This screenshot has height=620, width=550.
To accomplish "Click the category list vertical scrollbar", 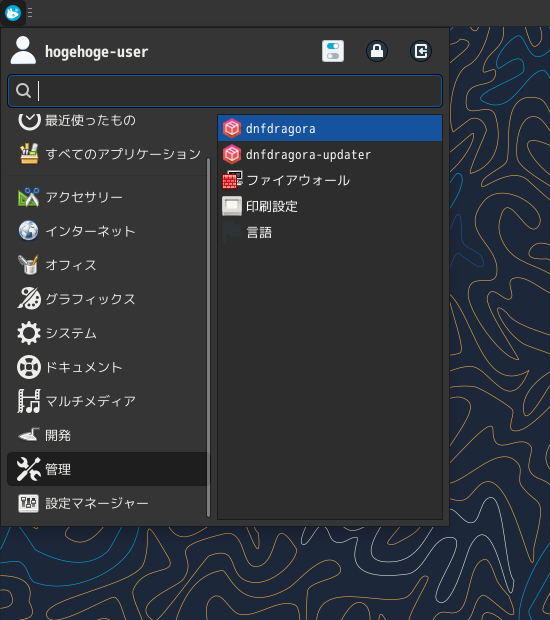I will [x=208, y=337].
